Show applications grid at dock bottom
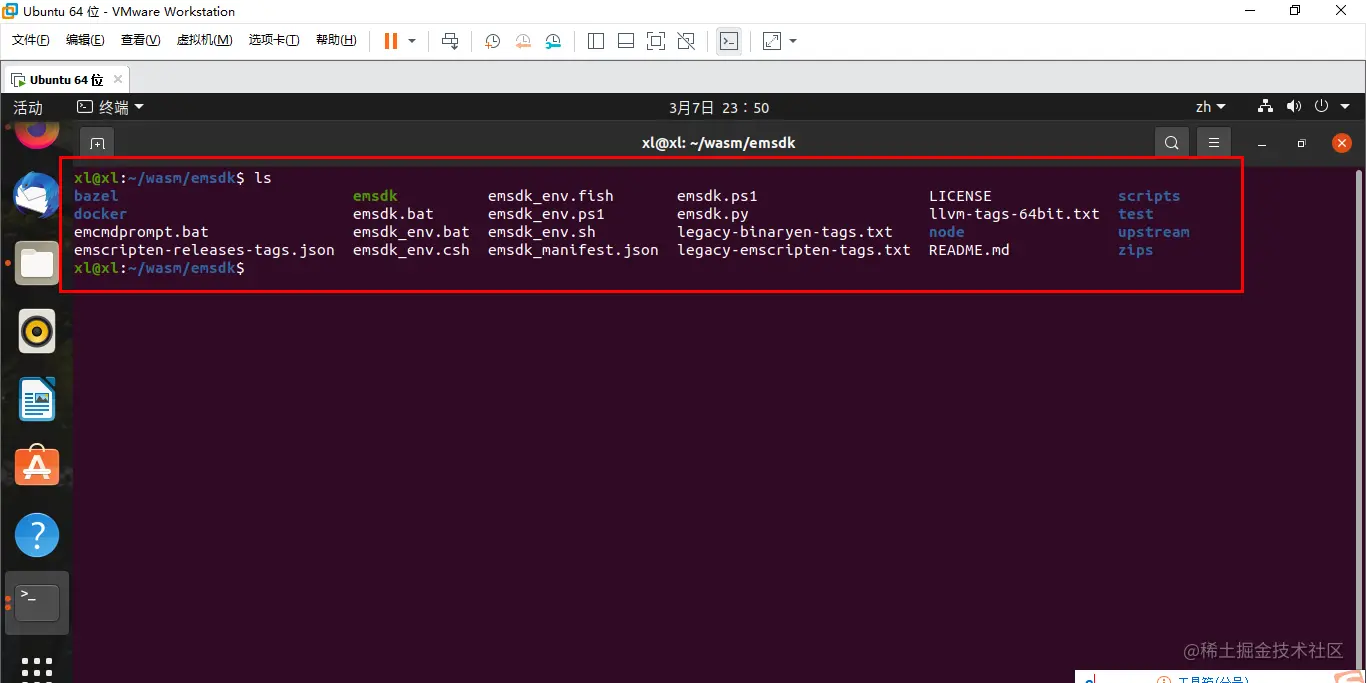 pyautogui.click(x=37, y=667)
